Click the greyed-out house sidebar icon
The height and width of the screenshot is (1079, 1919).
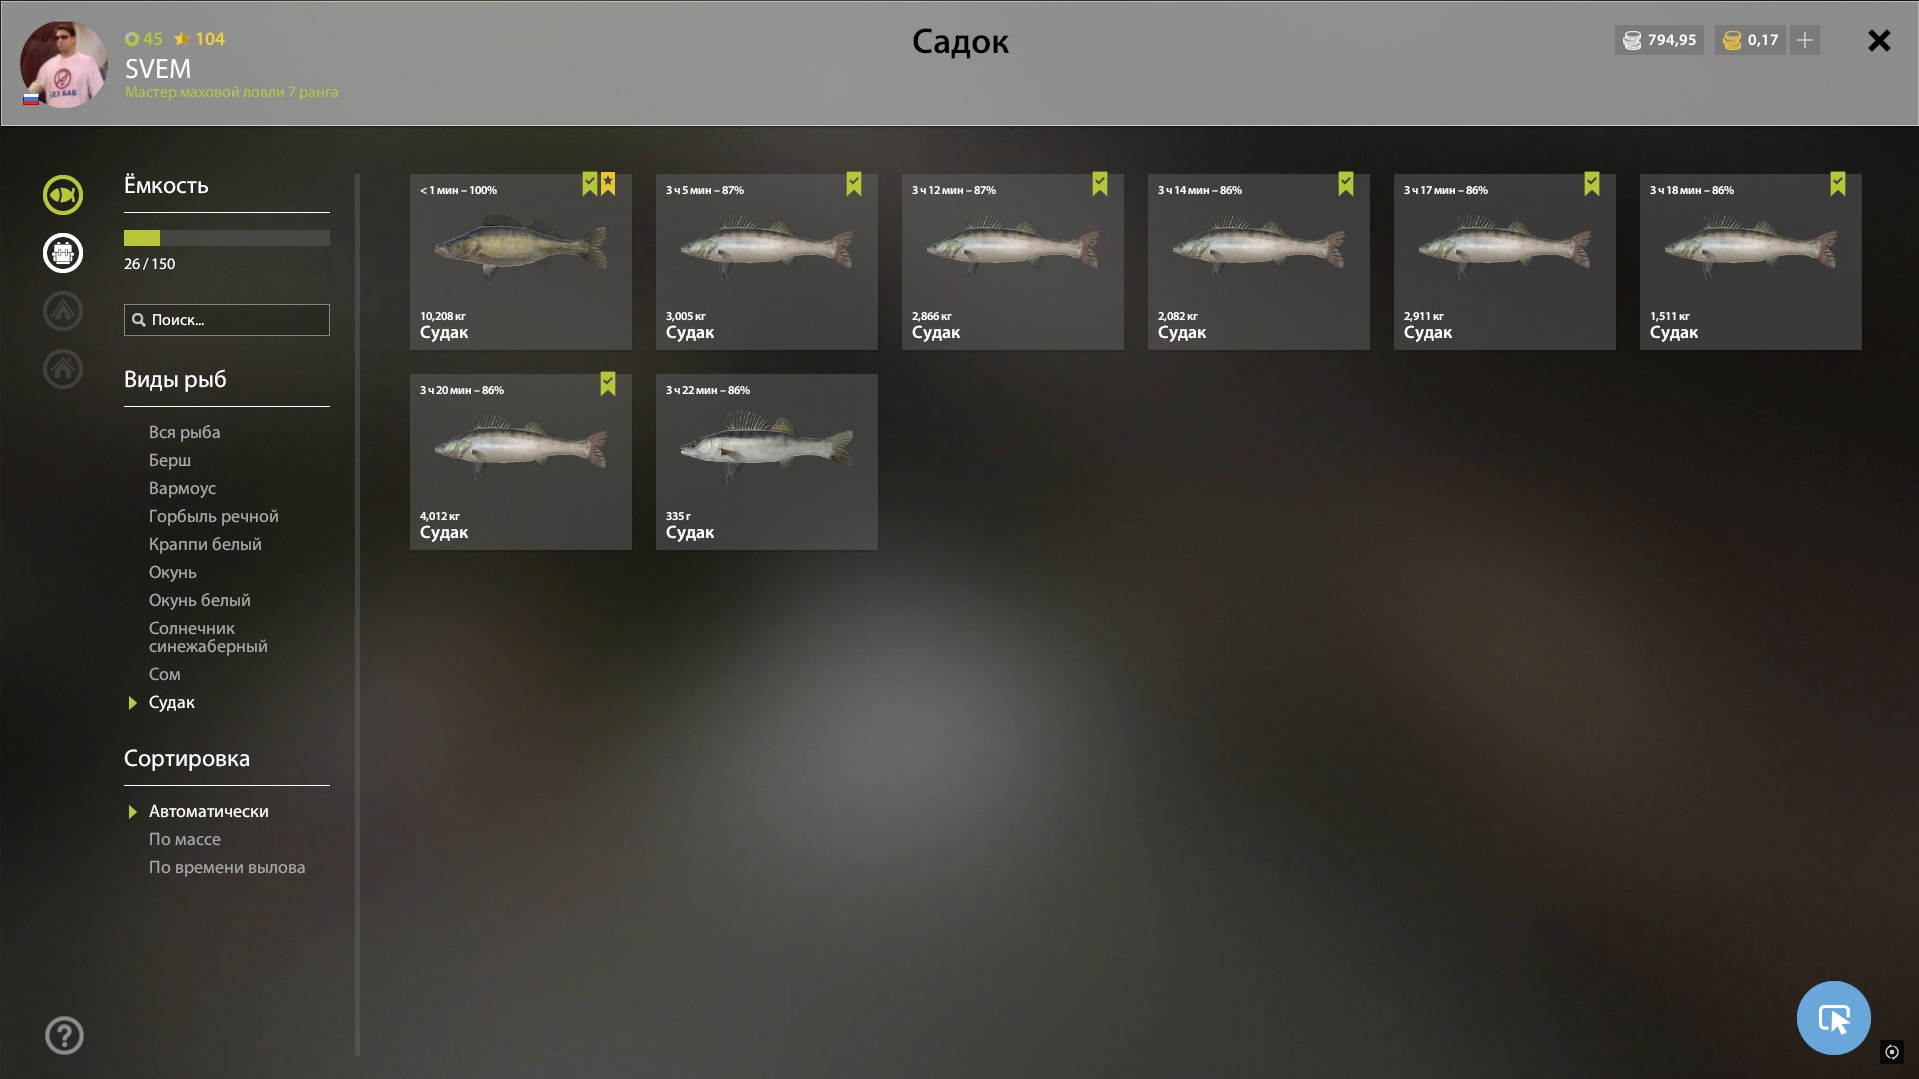[x=62, y=369]
